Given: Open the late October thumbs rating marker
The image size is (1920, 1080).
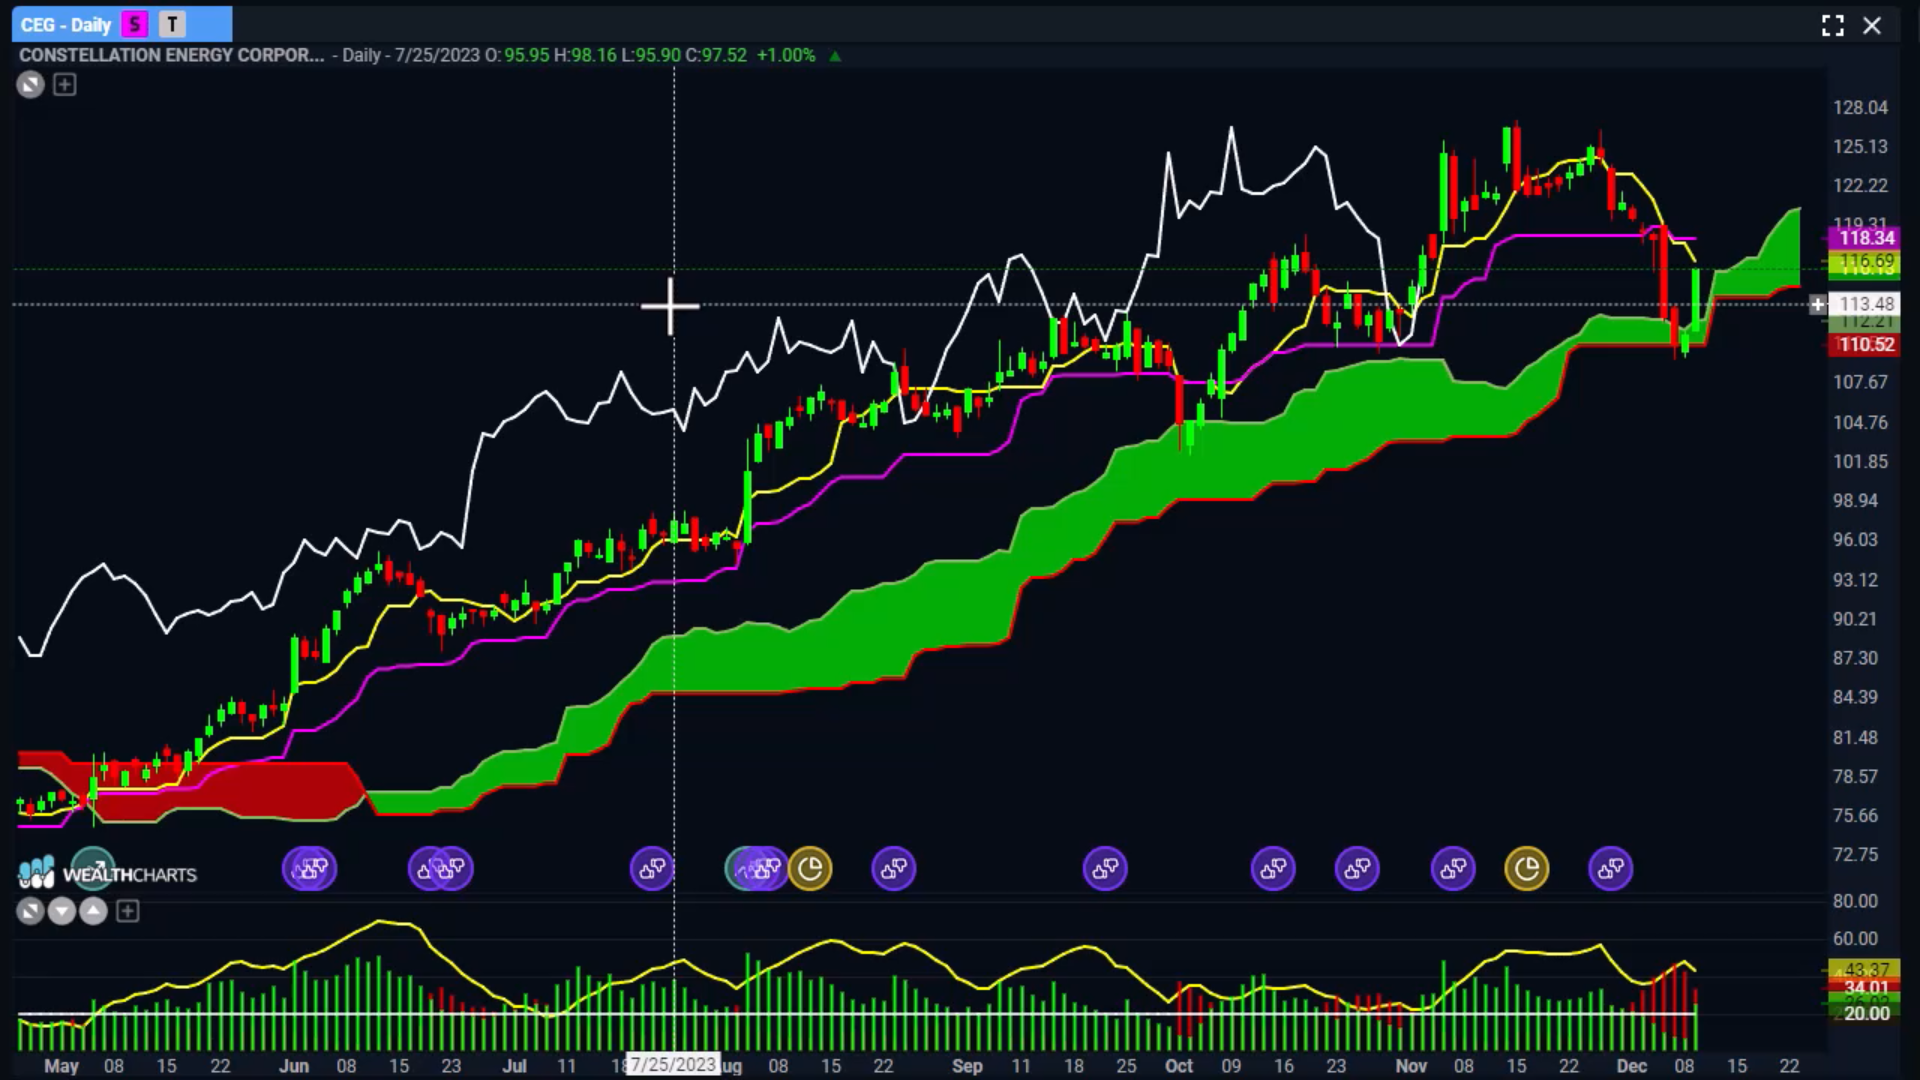Looking at the screenshot, I should [1357, 869].
